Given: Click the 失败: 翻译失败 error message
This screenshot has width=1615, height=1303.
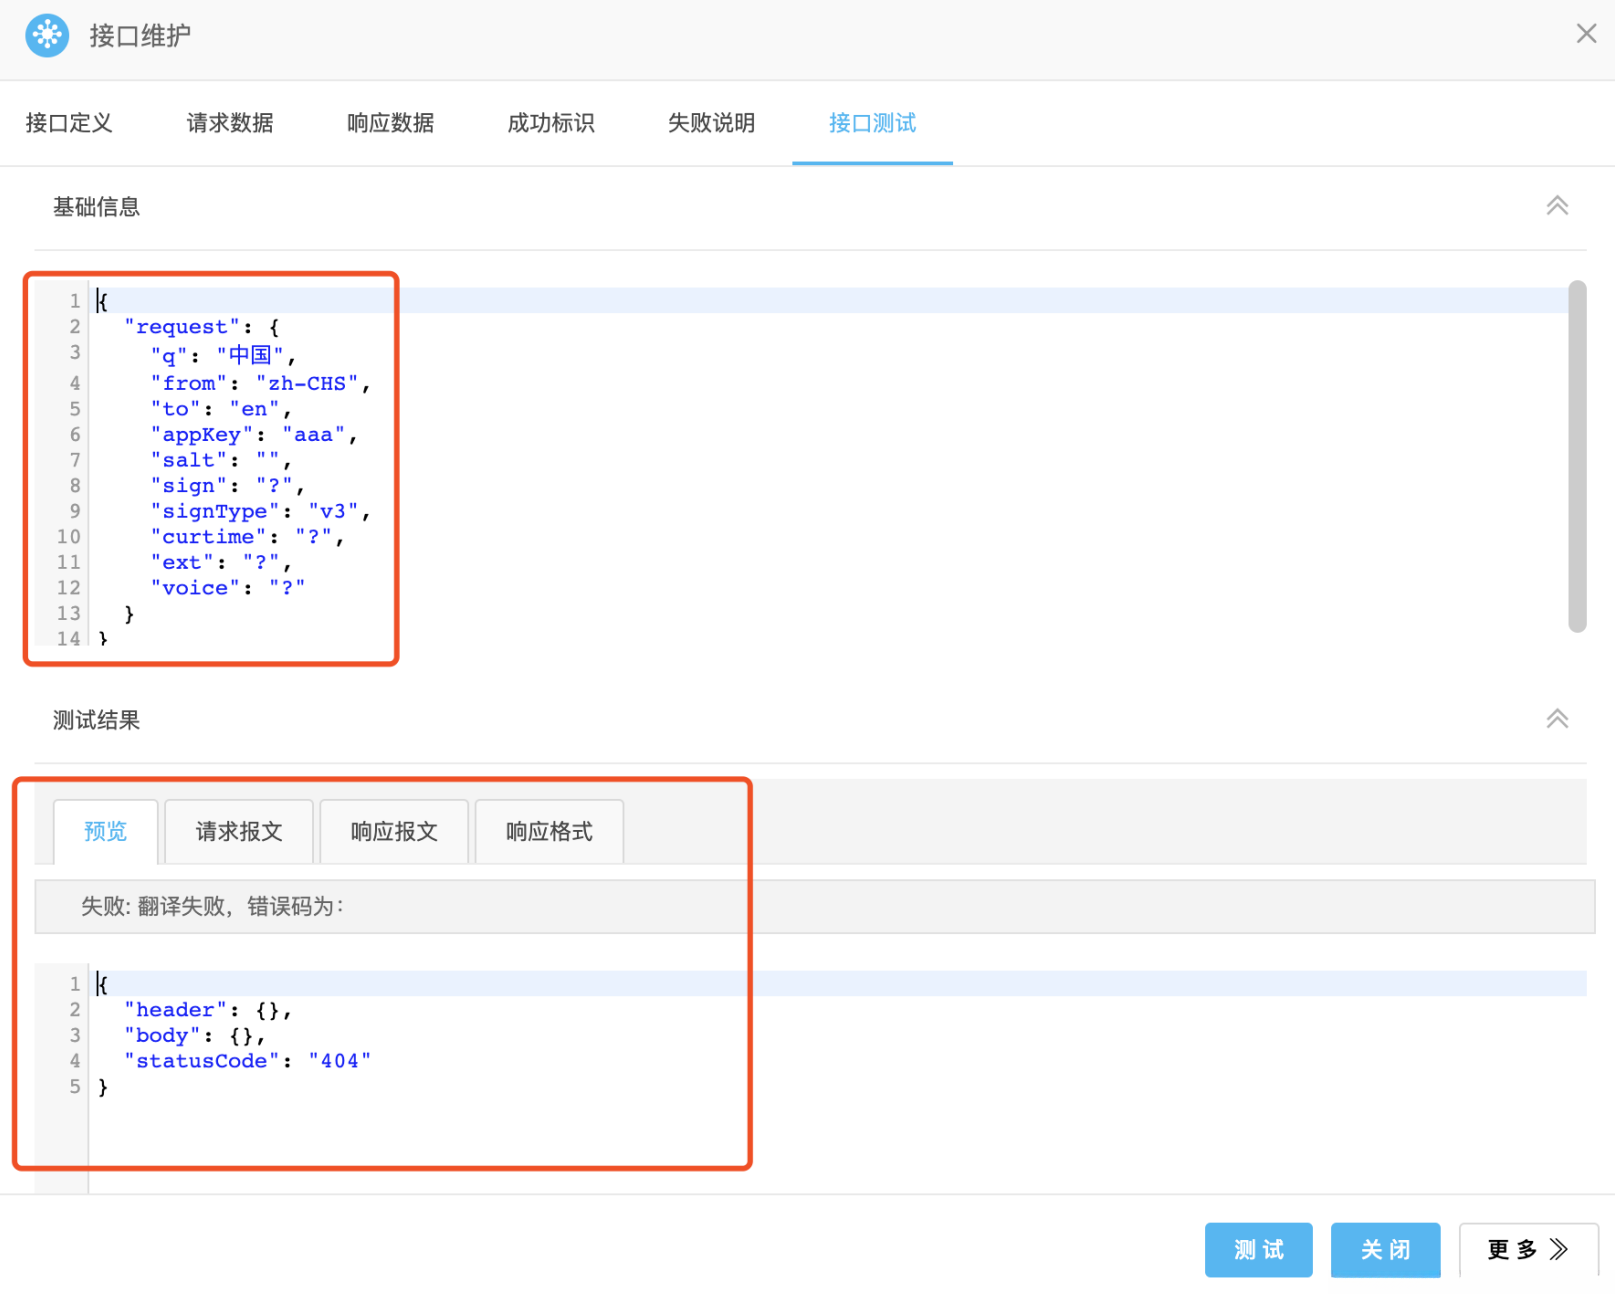Looking at the screenshot, I should click(x=212, y=906).
